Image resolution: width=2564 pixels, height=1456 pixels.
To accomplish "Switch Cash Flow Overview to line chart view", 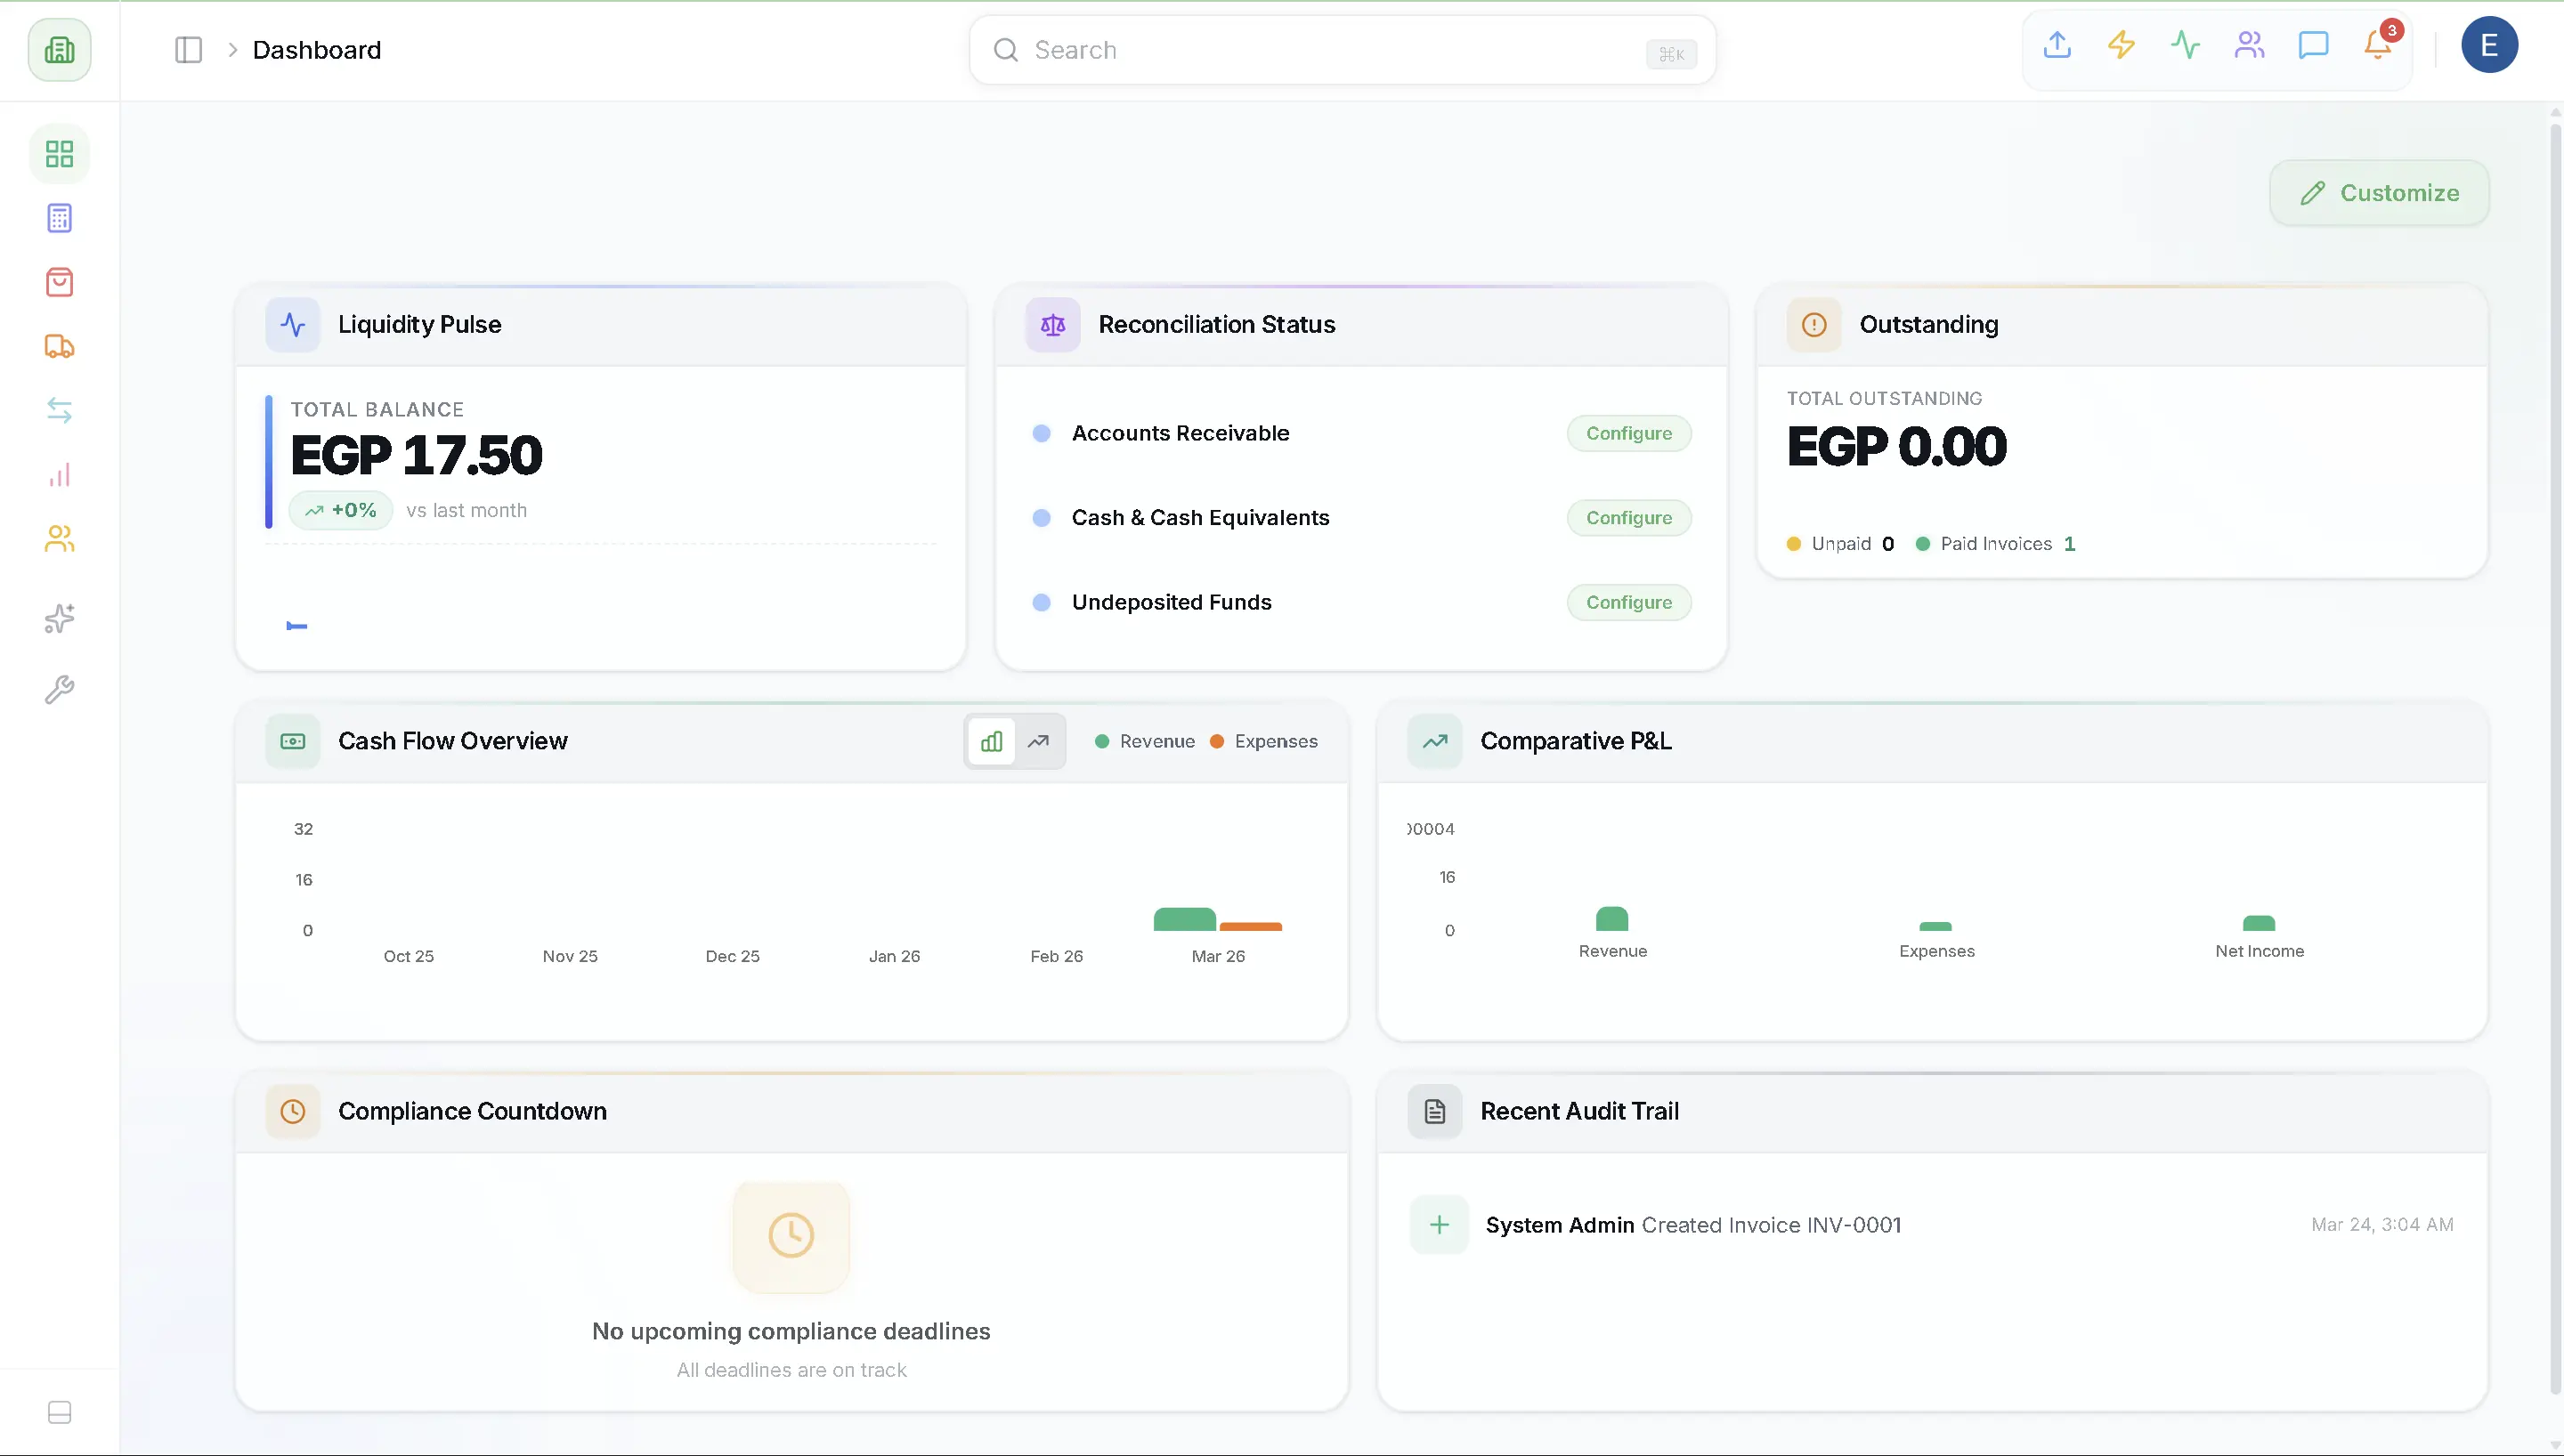I will pyautogui.click(x=1039, y=741).
